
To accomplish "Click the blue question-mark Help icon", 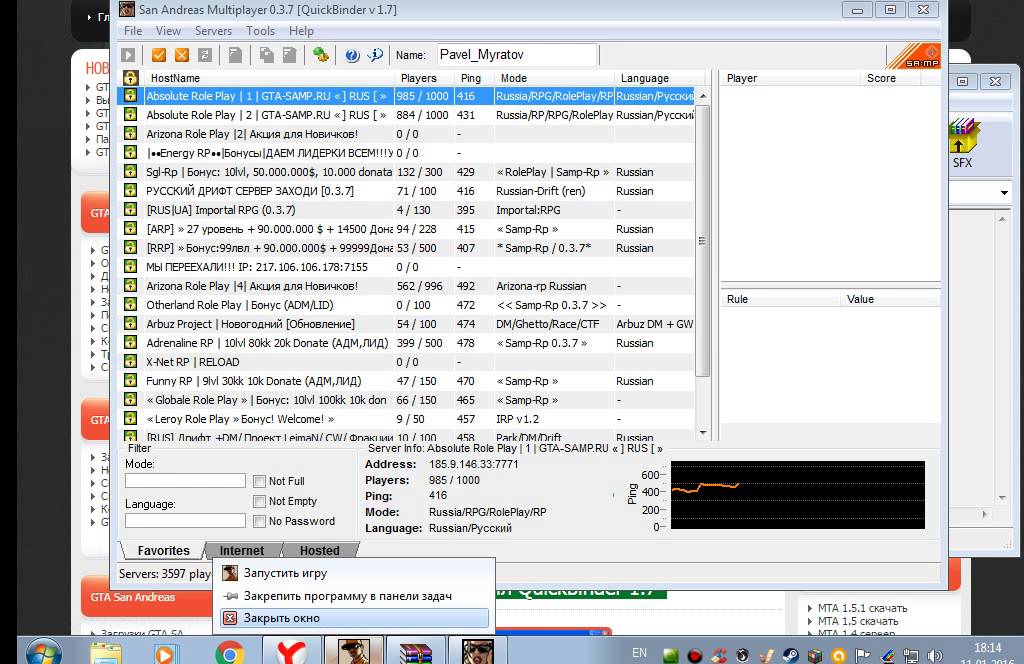I will point(352,55).
